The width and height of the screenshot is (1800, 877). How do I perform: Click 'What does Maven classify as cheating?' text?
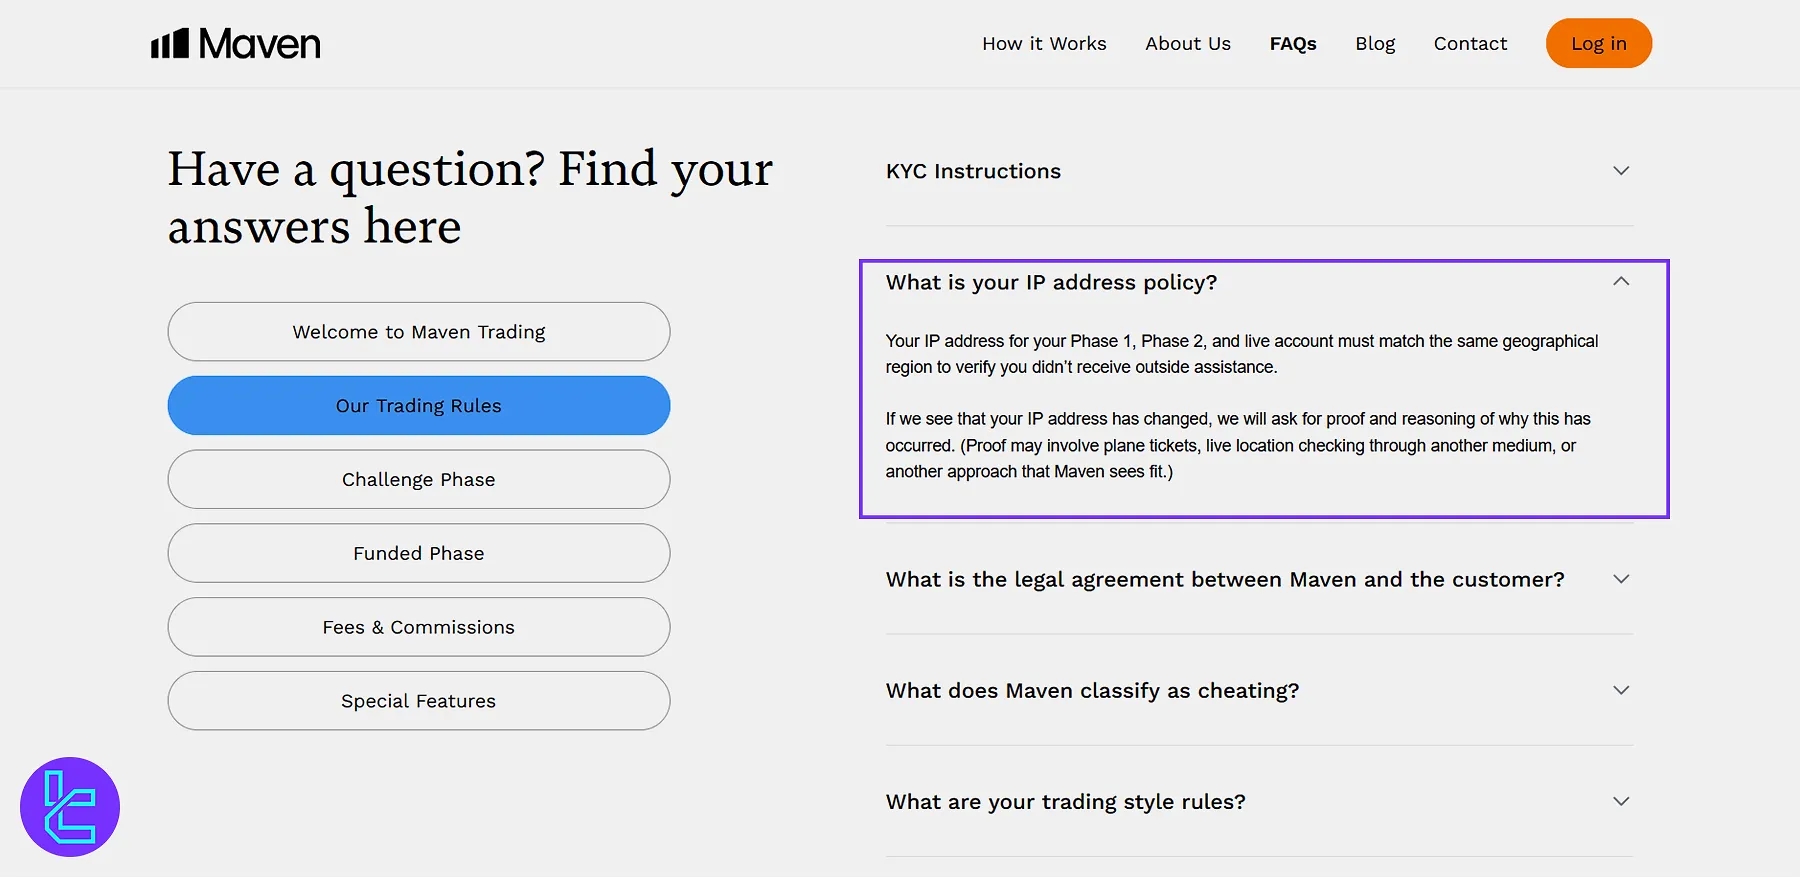[x=1092, y=690]
